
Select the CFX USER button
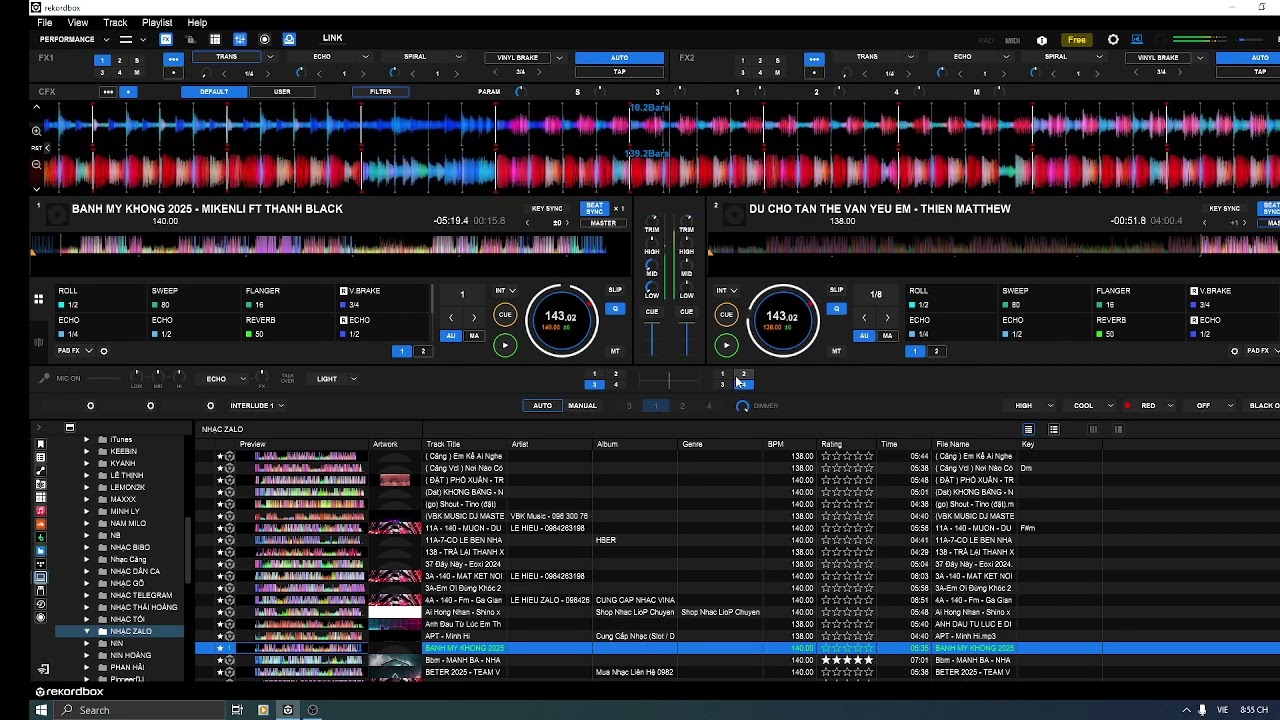(x=283, y=92)
